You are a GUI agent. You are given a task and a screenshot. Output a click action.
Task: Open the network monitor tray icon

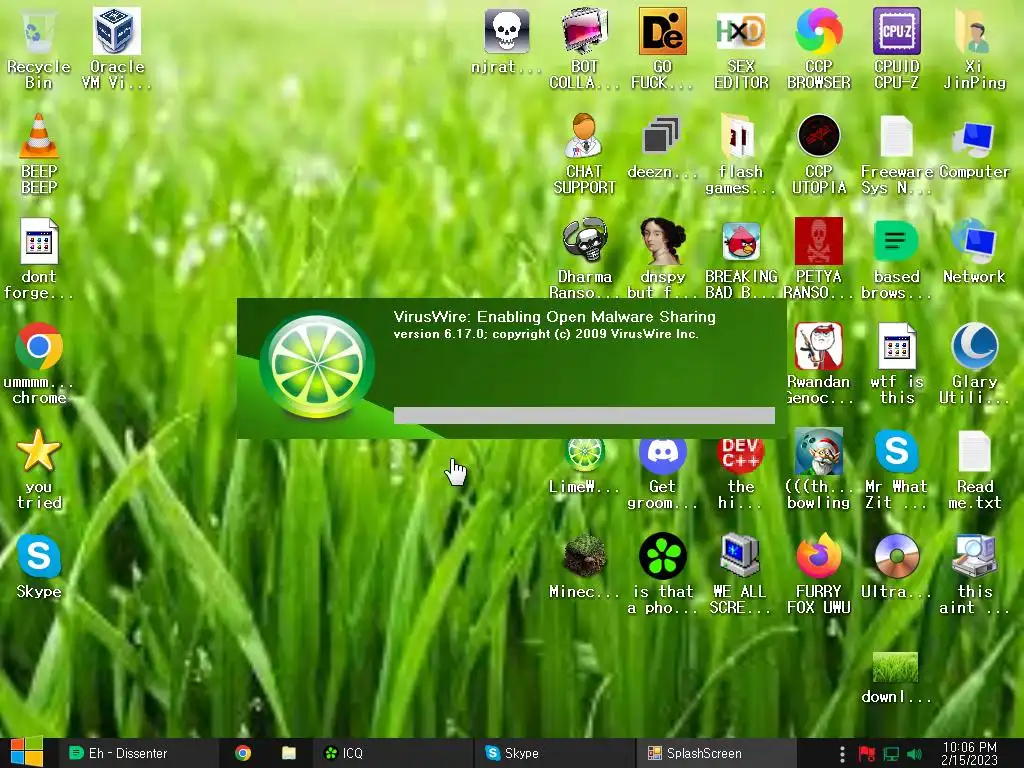click(891, 754)
